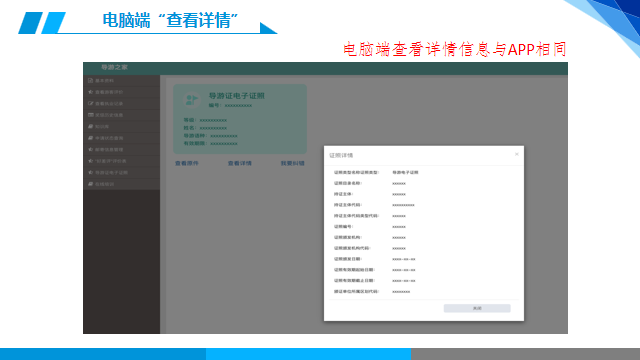Click the book icon beside 知识库

[x=91, y=127]
